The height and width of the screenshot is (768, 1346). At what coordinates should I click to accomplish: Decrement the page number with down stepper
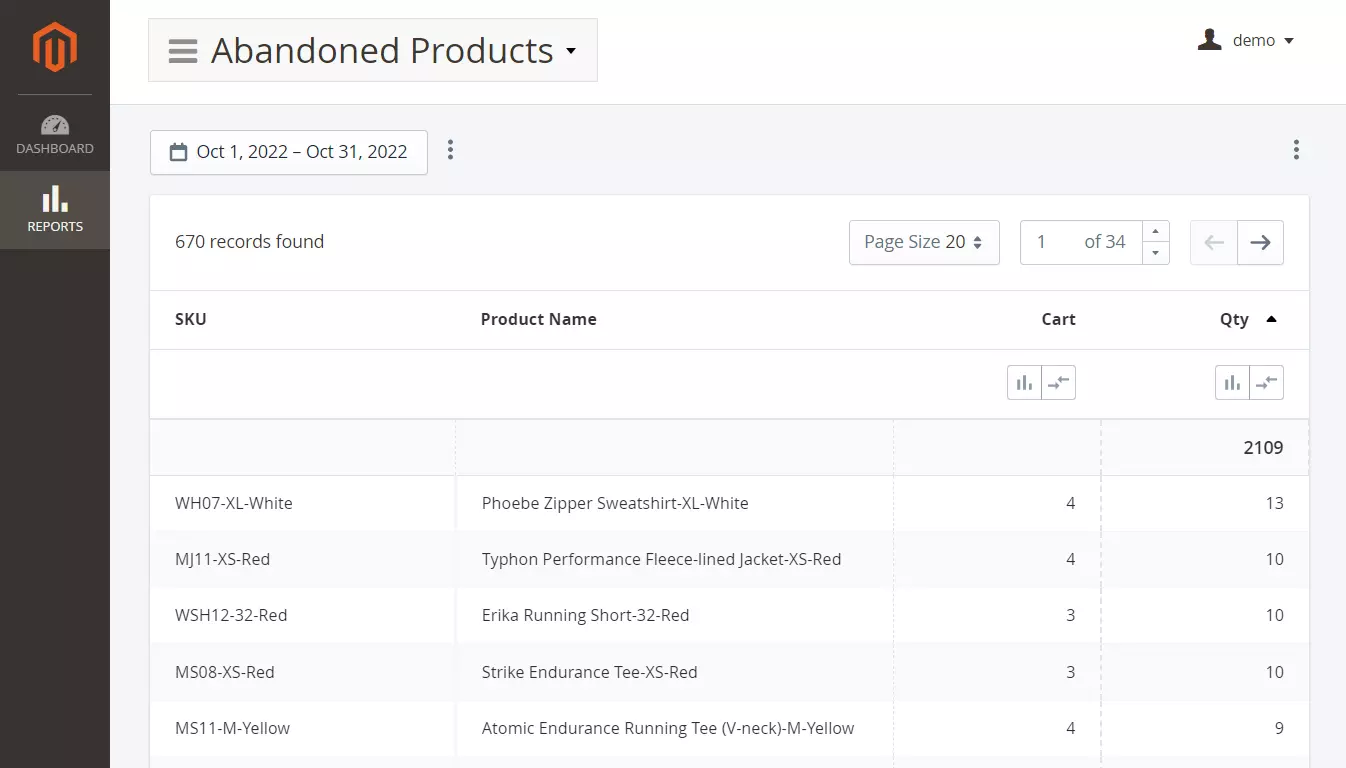pos(1156,254)
